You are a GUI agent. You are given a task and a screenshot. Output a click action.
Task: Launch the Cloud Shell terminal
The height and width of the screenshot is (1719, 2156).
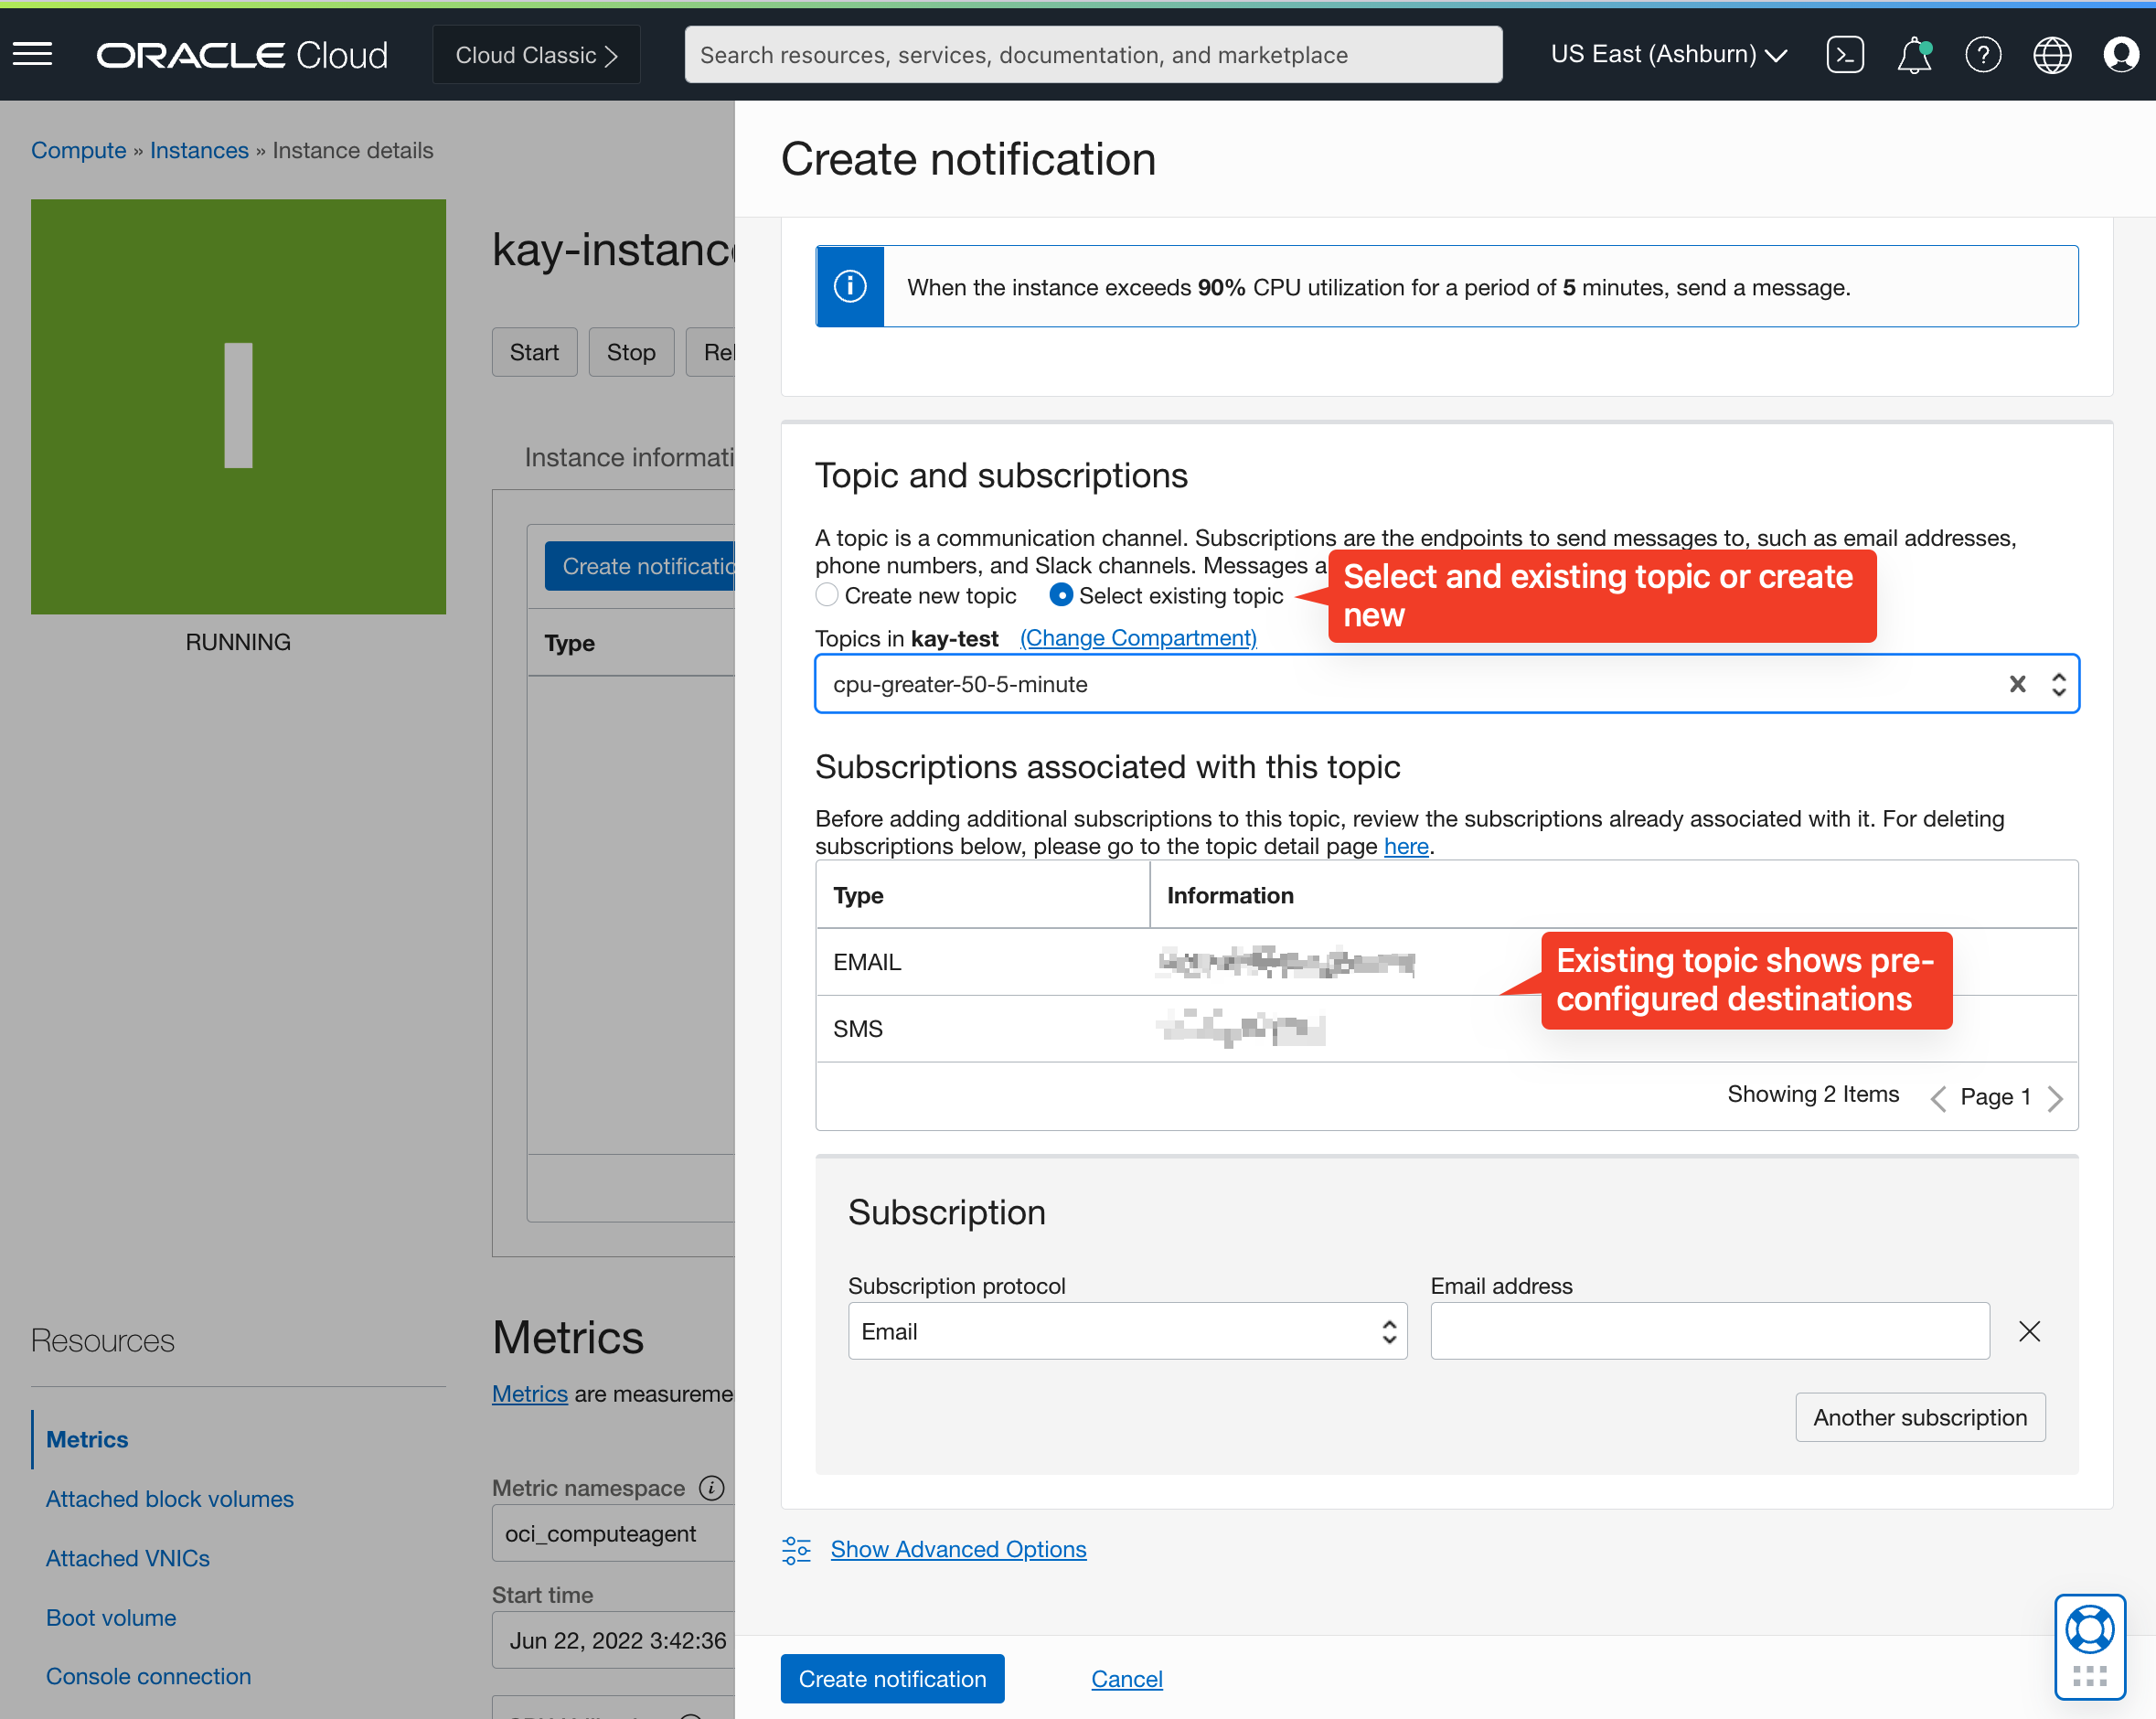[1846, 54]
